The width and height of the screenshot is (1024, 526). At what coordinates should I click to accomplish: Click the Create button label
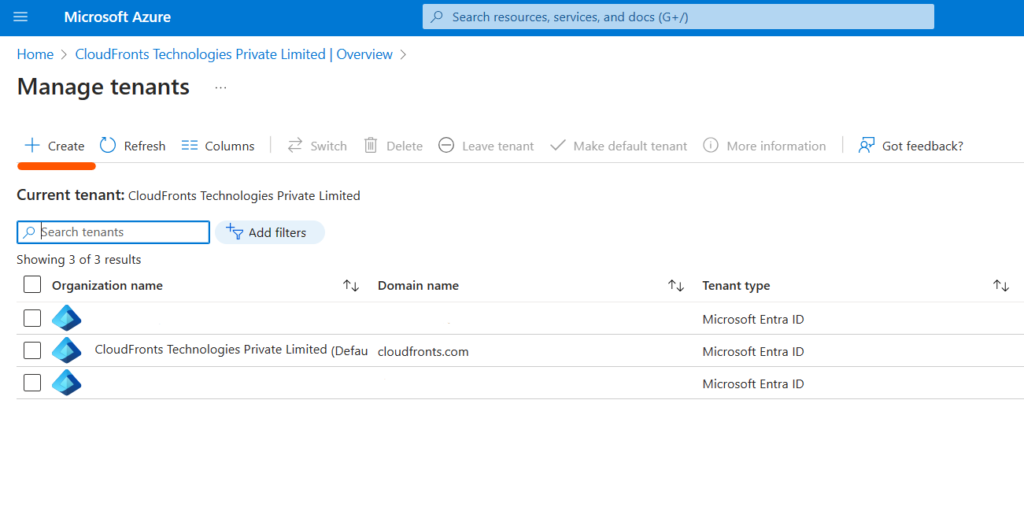(66, 146)
